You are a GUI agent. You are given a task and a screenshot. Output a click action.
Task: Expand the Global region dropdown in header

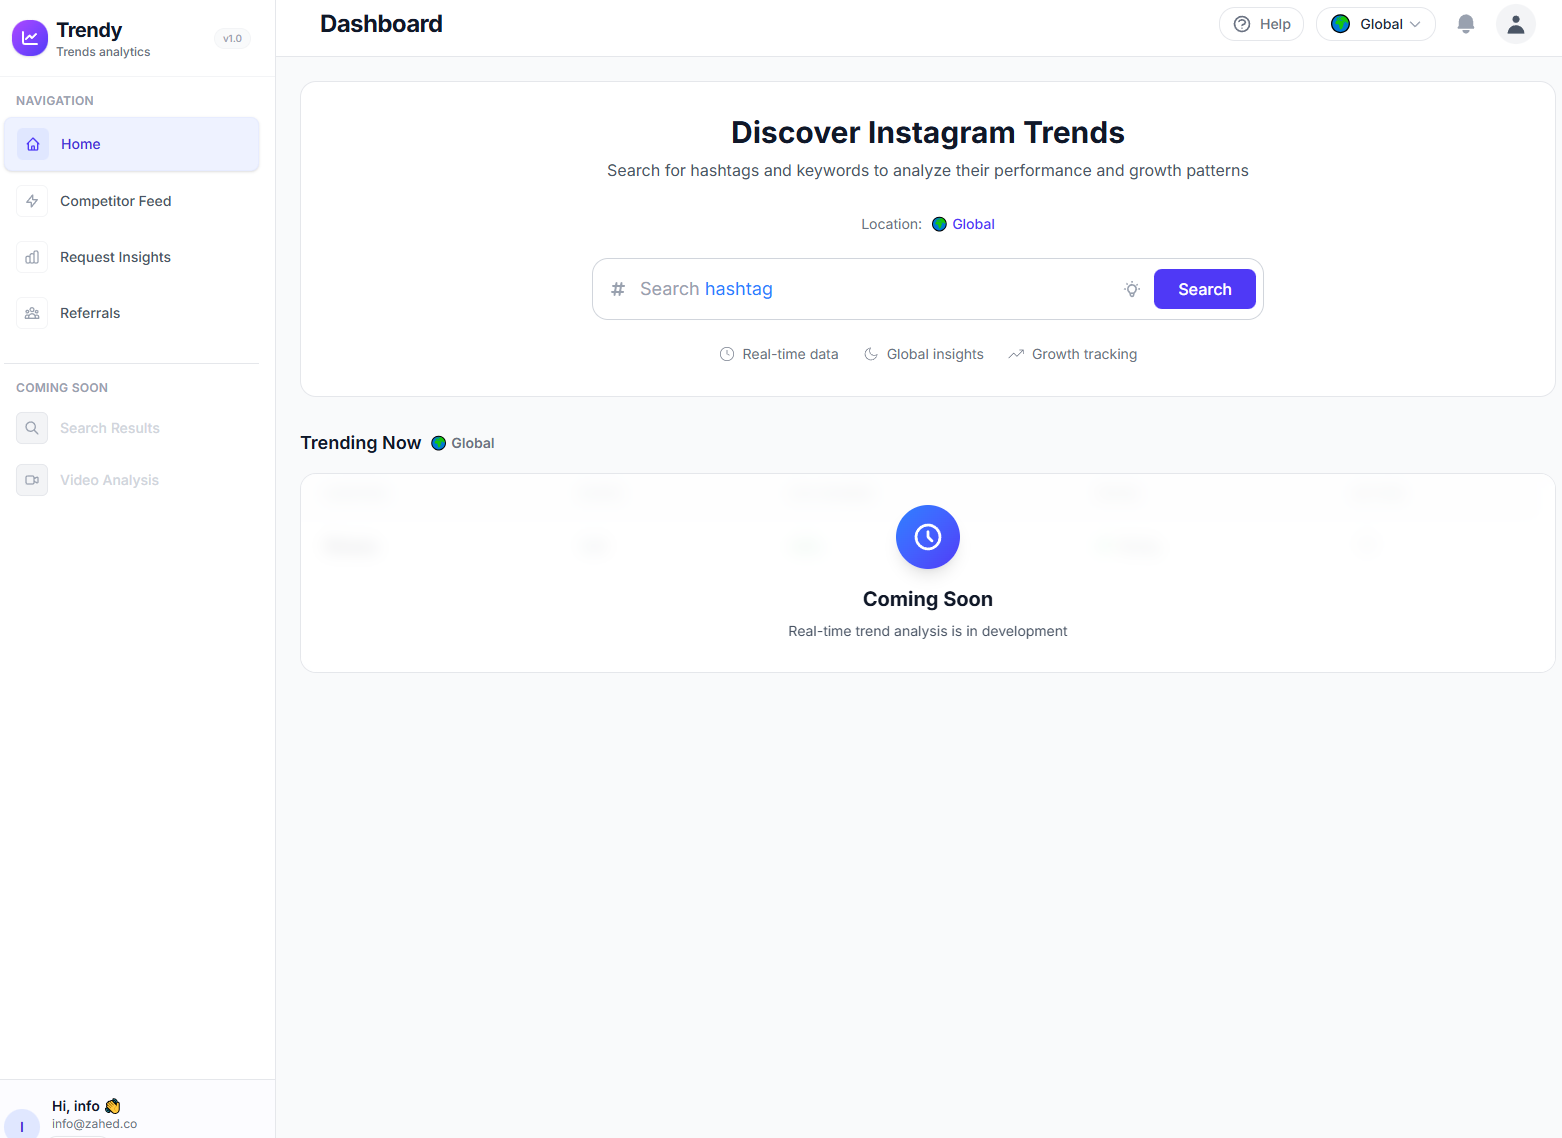pos(1375,24)
